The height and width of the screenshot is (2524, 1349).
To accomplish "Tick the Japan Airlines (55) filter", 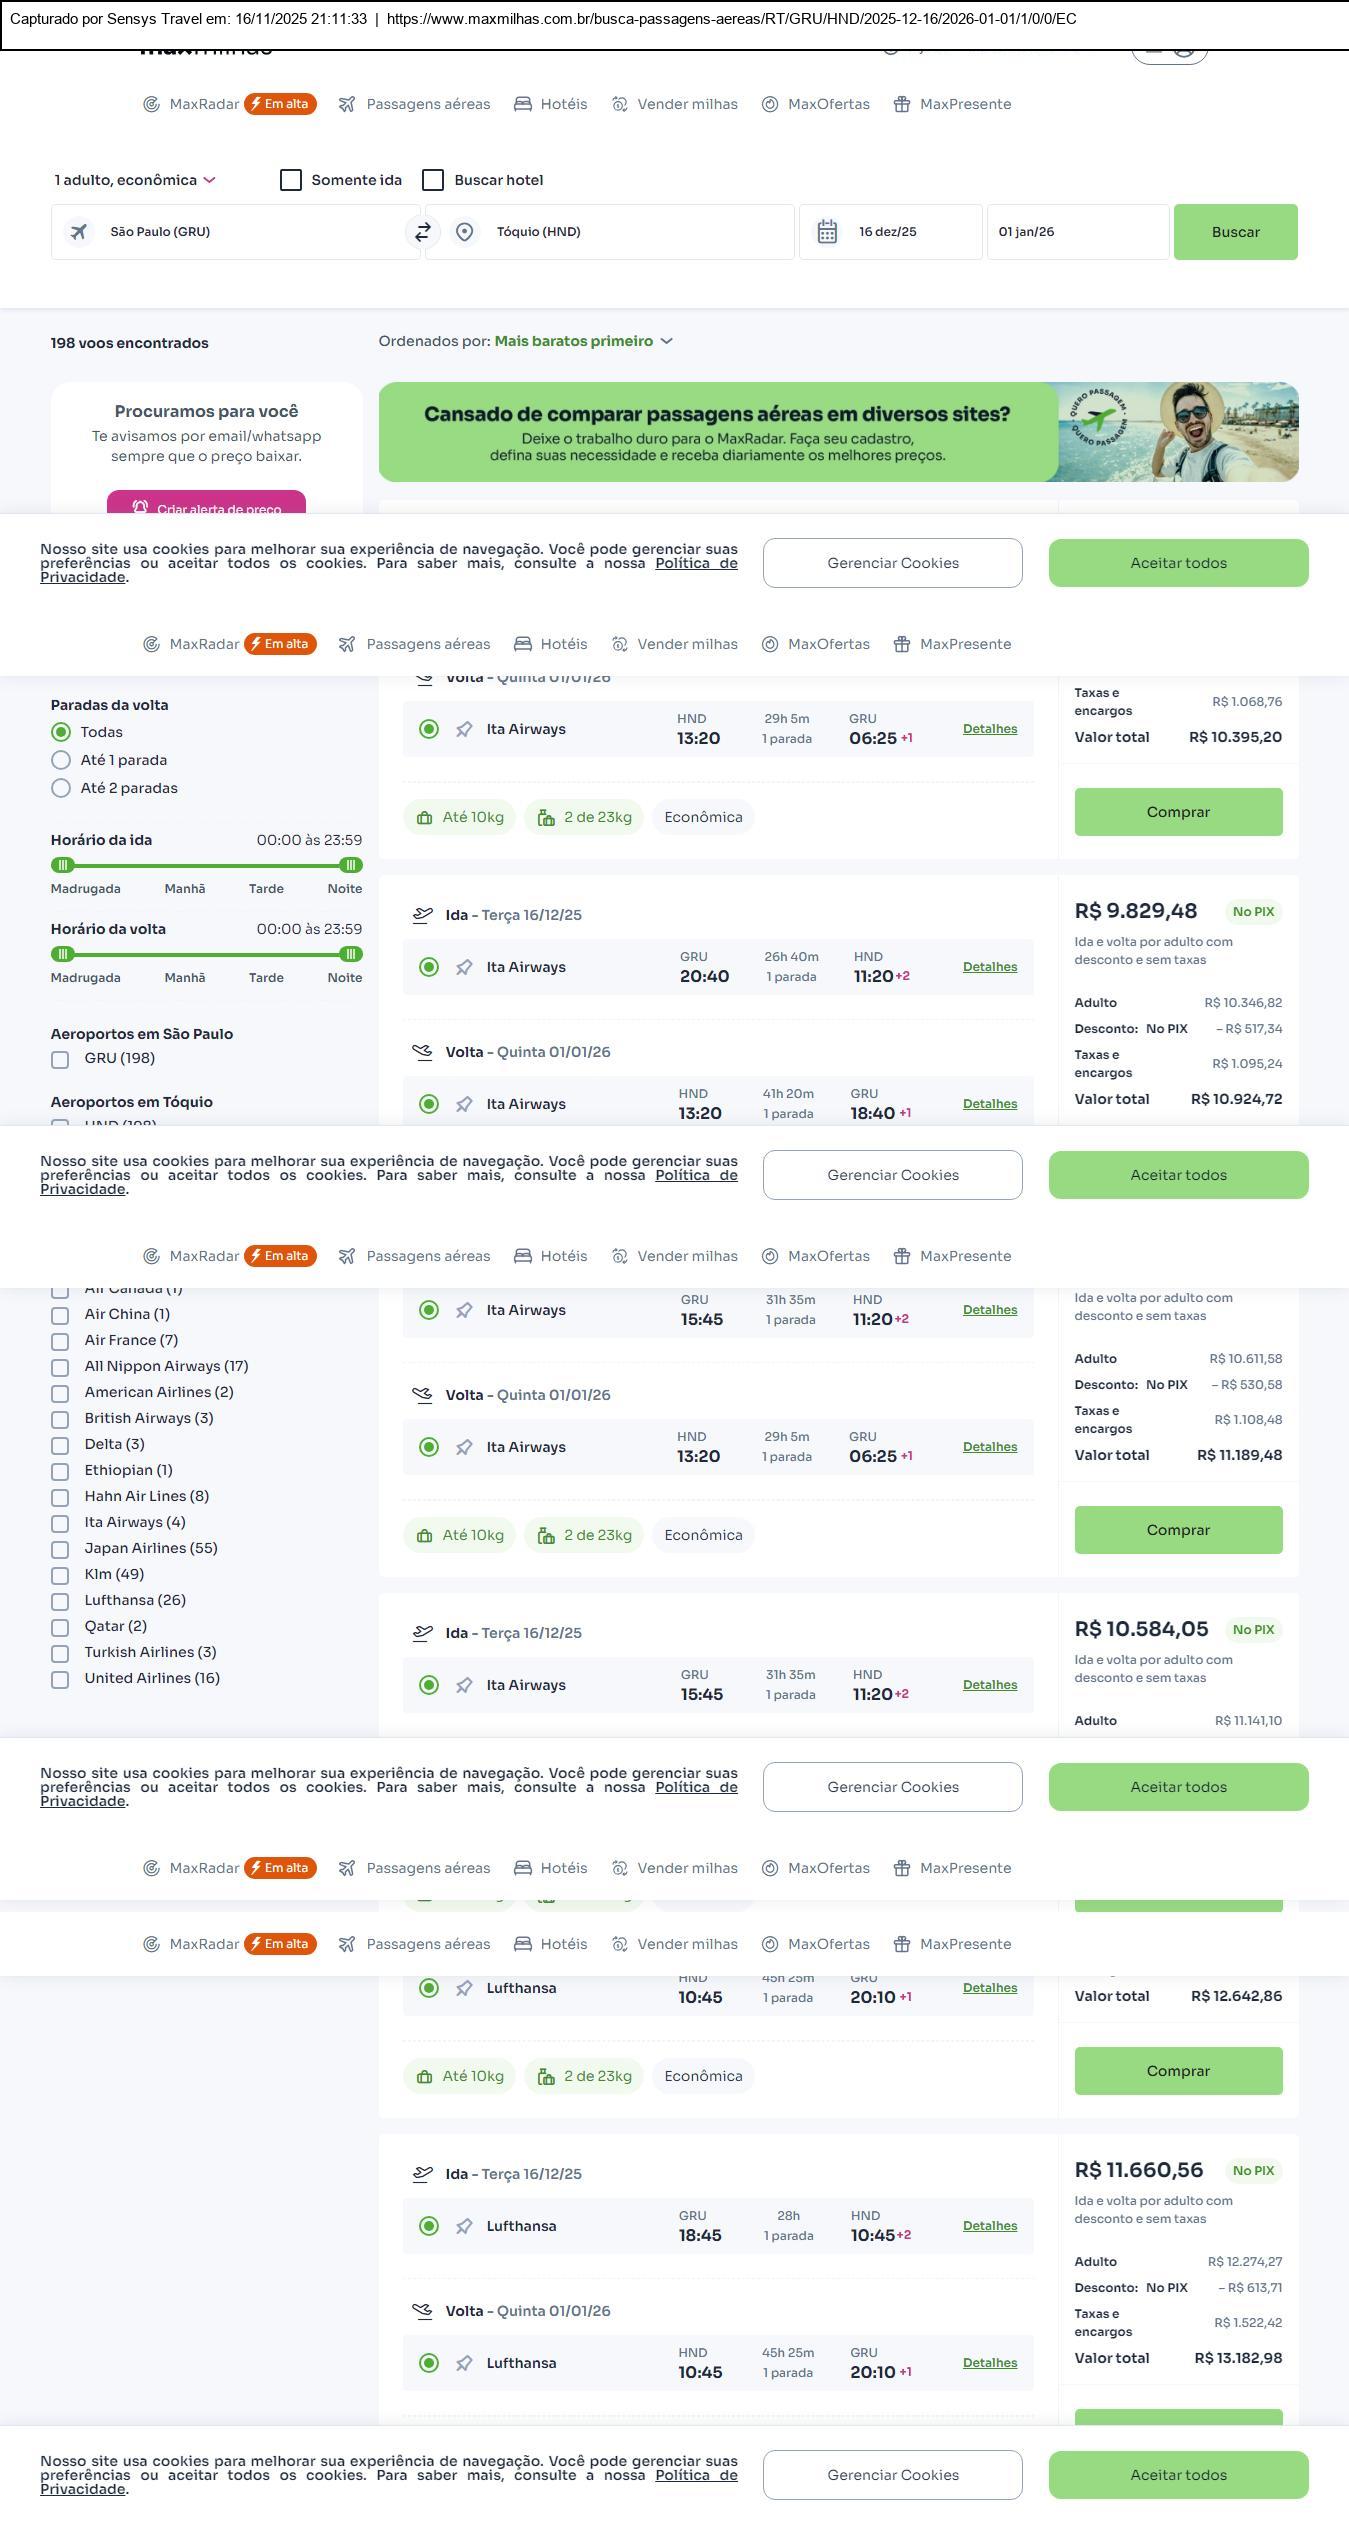I will click(x=60, y=1549).
